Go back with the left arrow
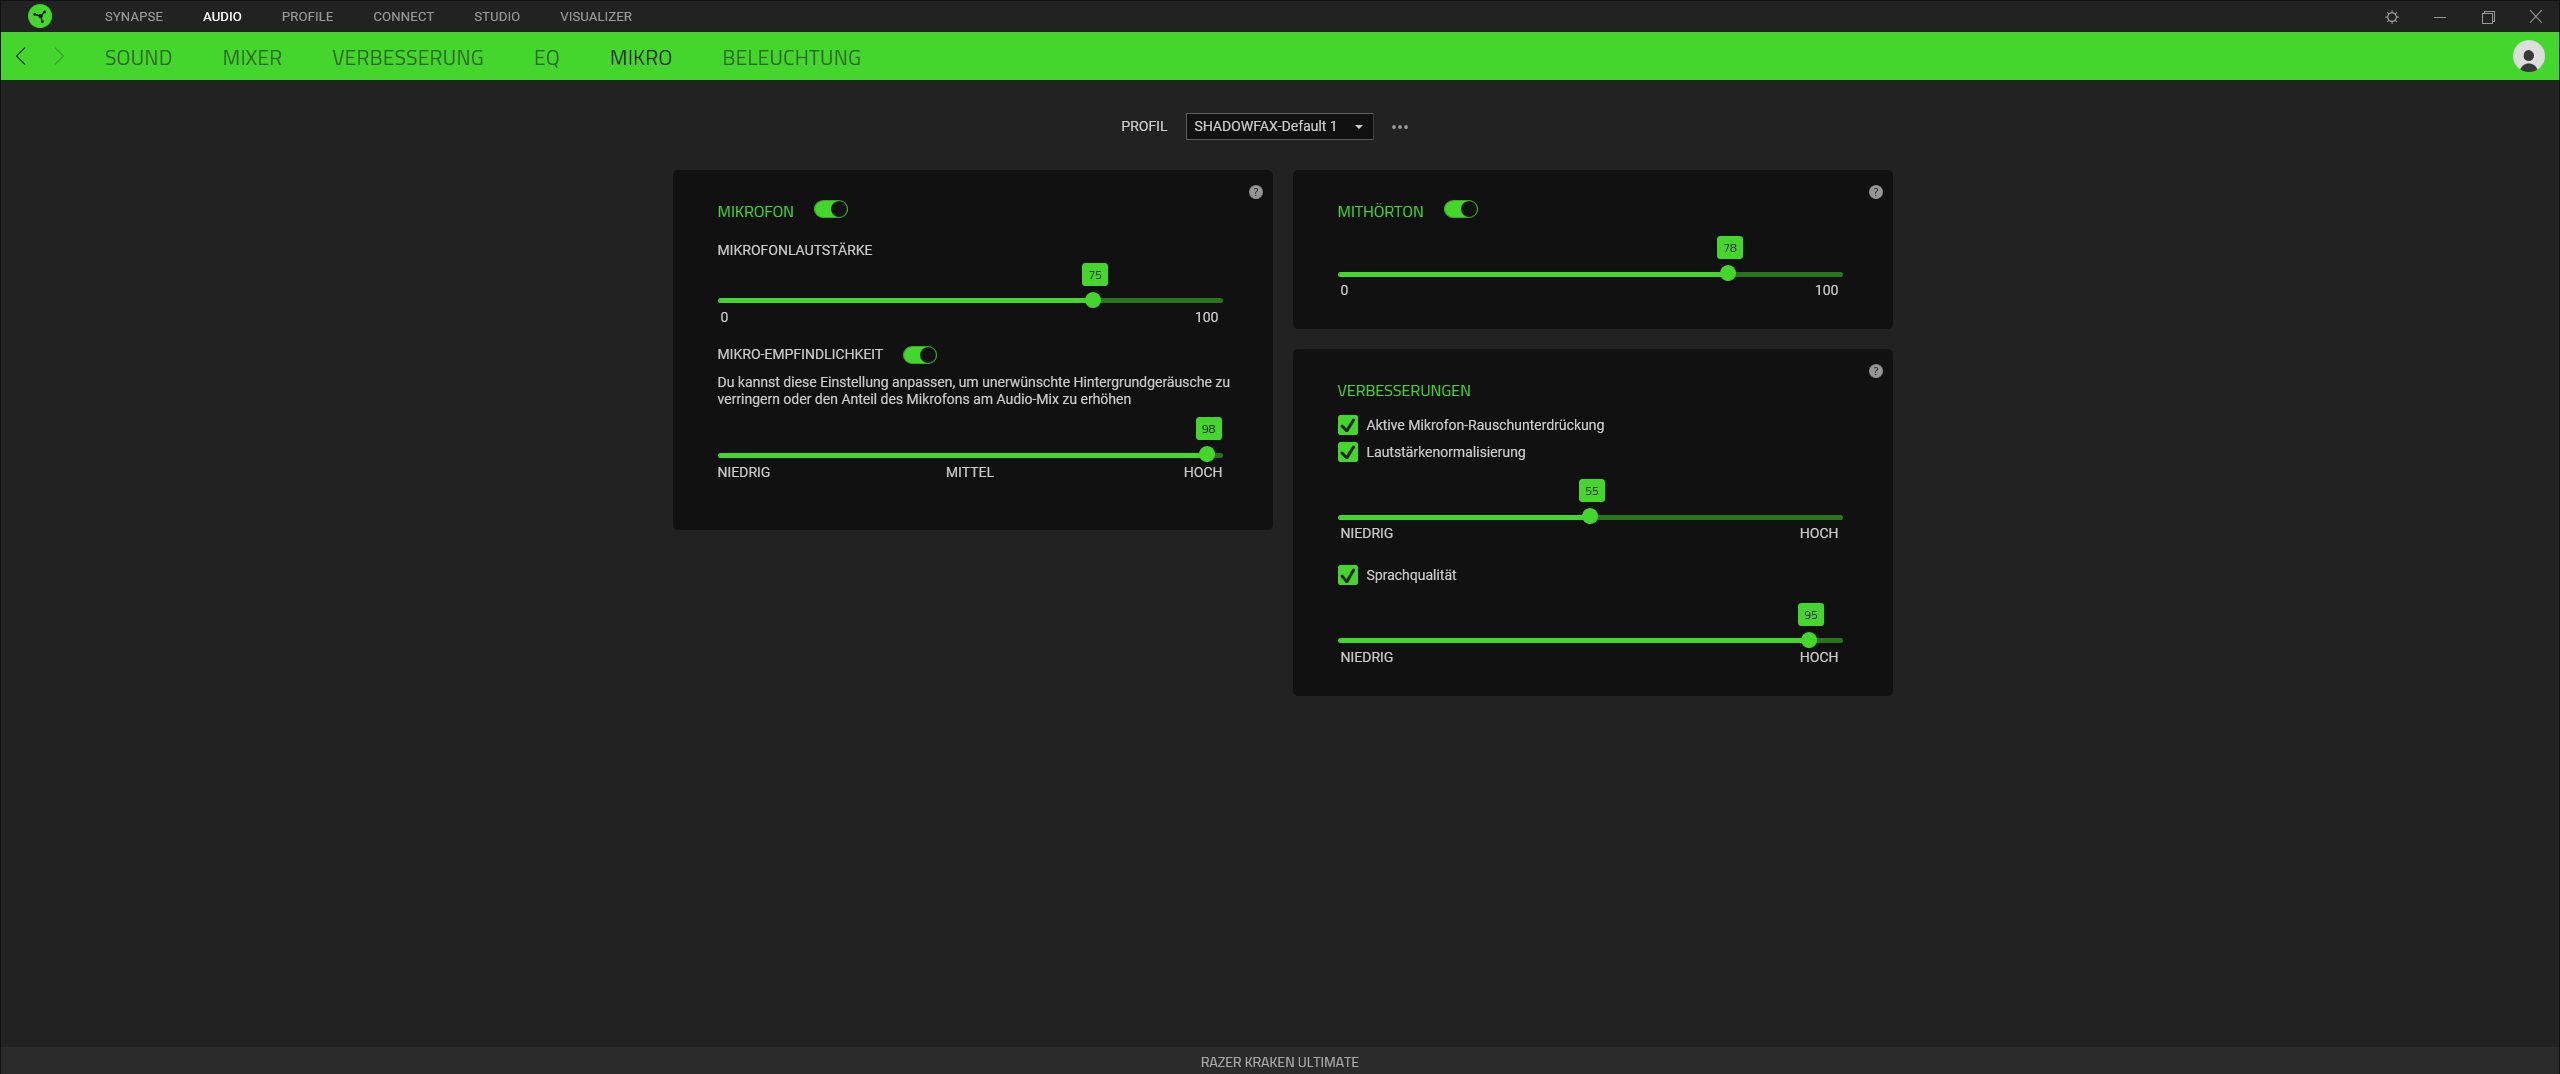Image resolution: width=2560 pixels, height=1074 pixels. coord(21,57)
